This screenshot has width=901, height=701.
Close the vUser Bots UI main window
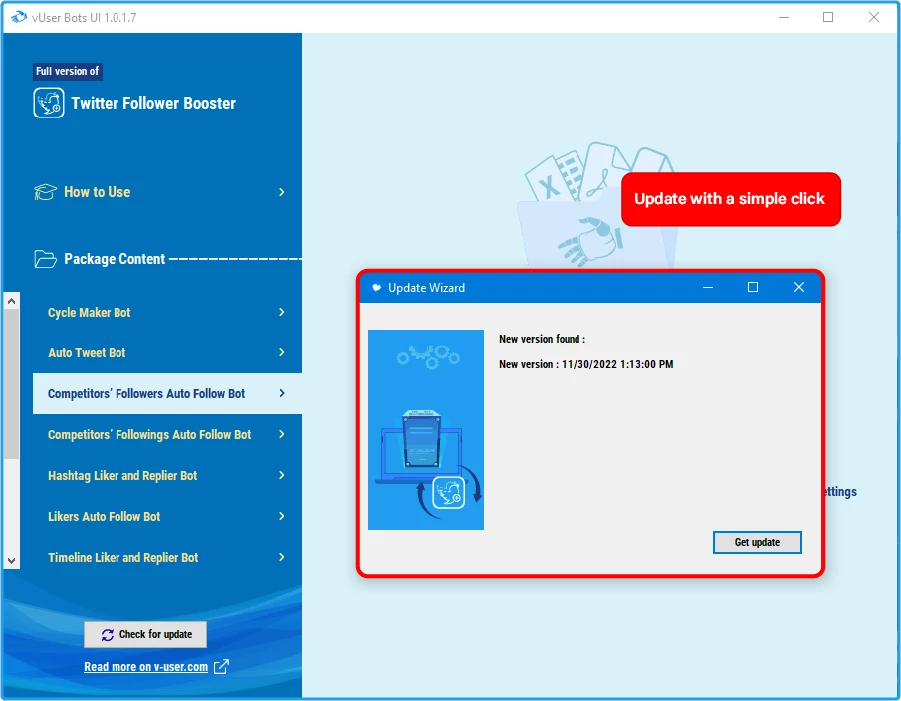pos(873,17)
